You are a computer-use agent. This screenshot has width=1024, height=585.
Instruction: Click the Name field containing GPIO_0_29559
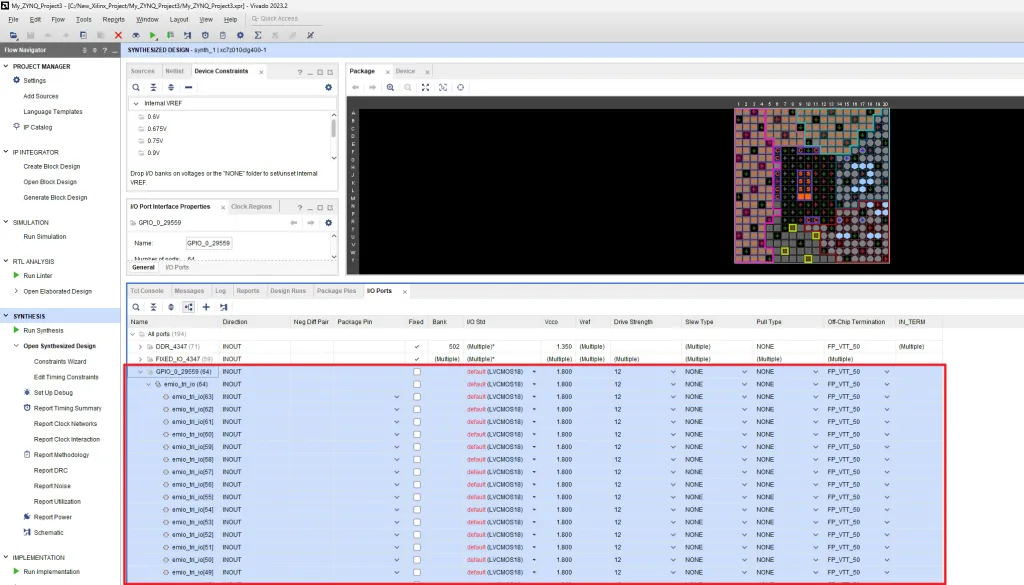(208, 243)
